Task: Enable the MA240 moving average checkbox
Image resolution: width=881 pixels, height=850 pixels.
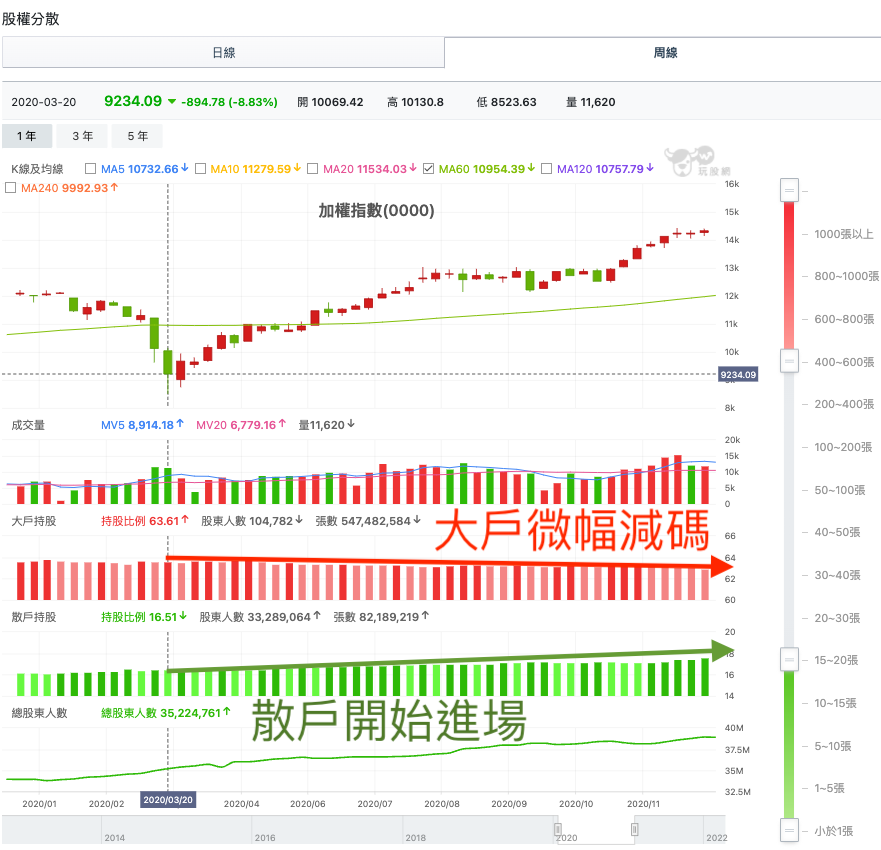Action: pyautogui.click(x=10, y=188)
